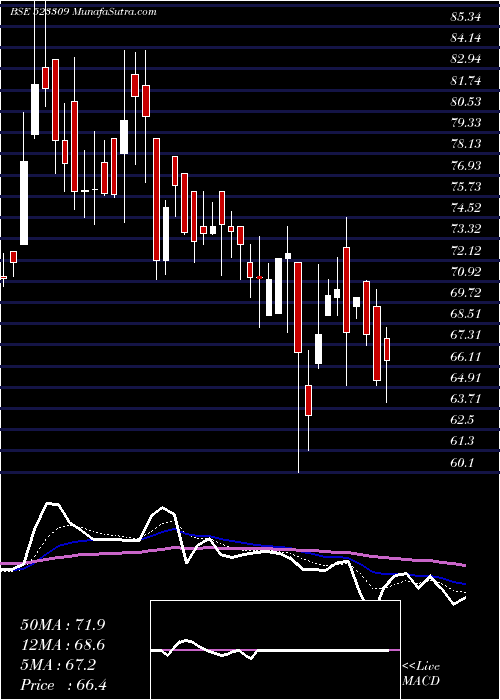Click the 60.1 price axis label

[x=462, y=463]
